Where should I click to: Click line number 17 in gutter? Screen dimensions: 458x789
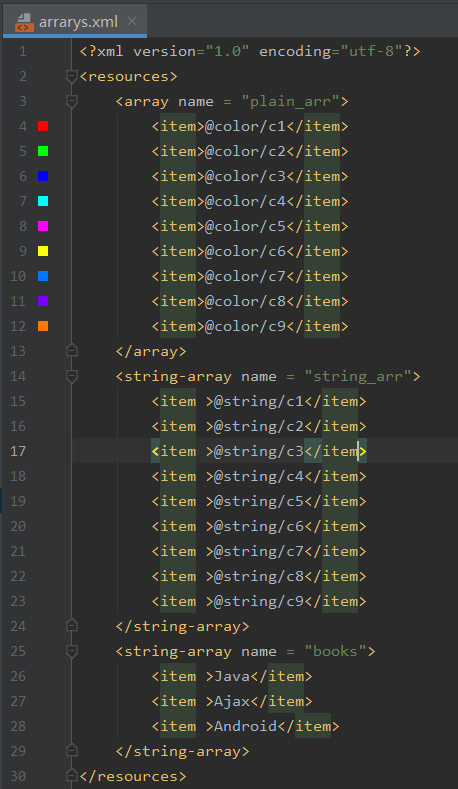pos(18,451)
